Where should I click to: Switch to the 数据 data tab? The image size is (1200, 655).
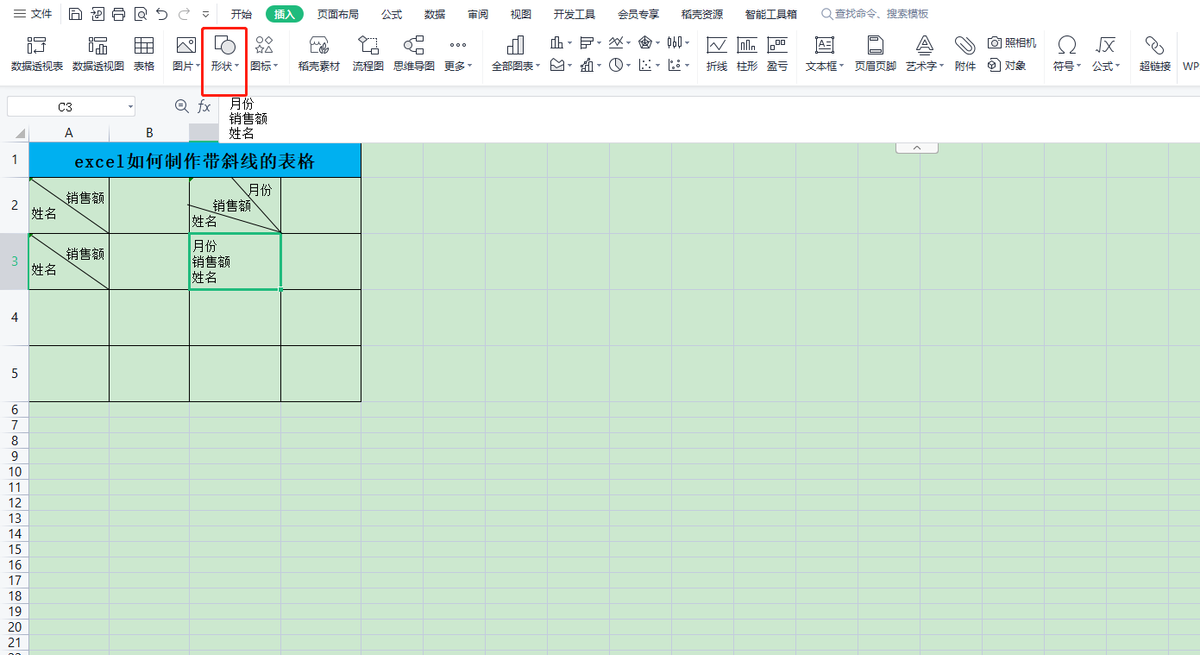click(435, 14)
